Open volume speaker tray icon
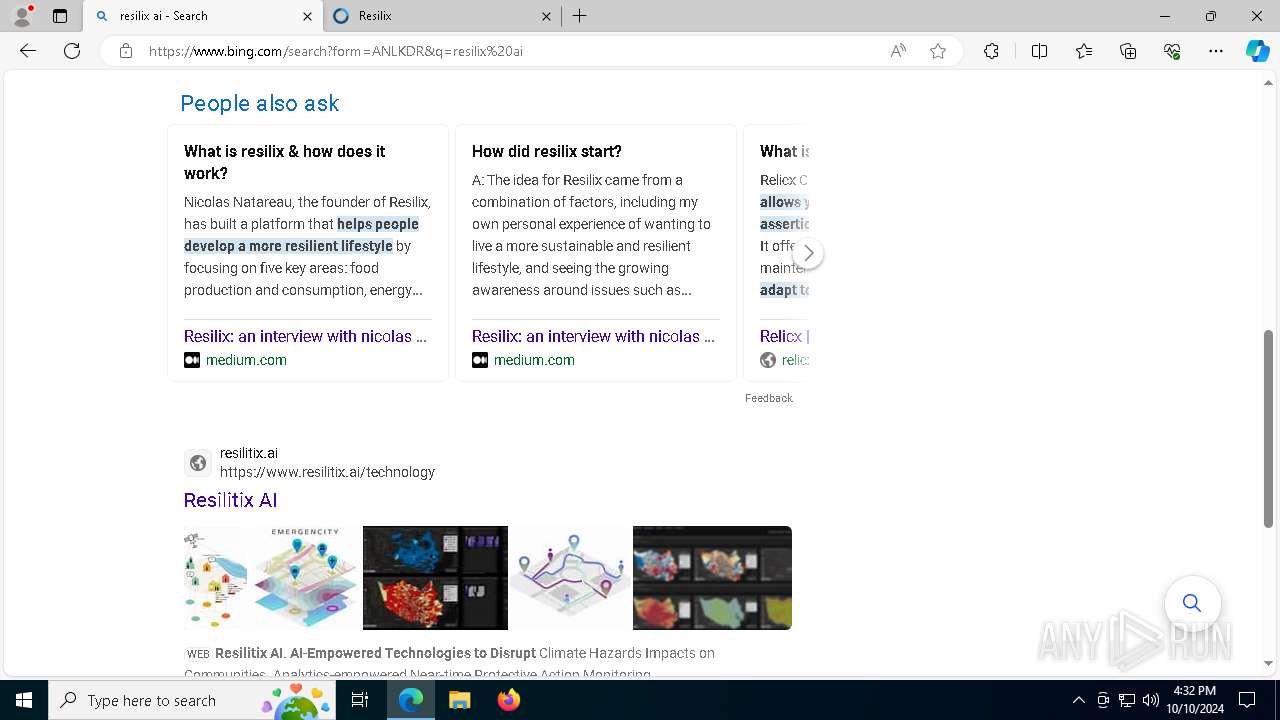 point(1151,700)
